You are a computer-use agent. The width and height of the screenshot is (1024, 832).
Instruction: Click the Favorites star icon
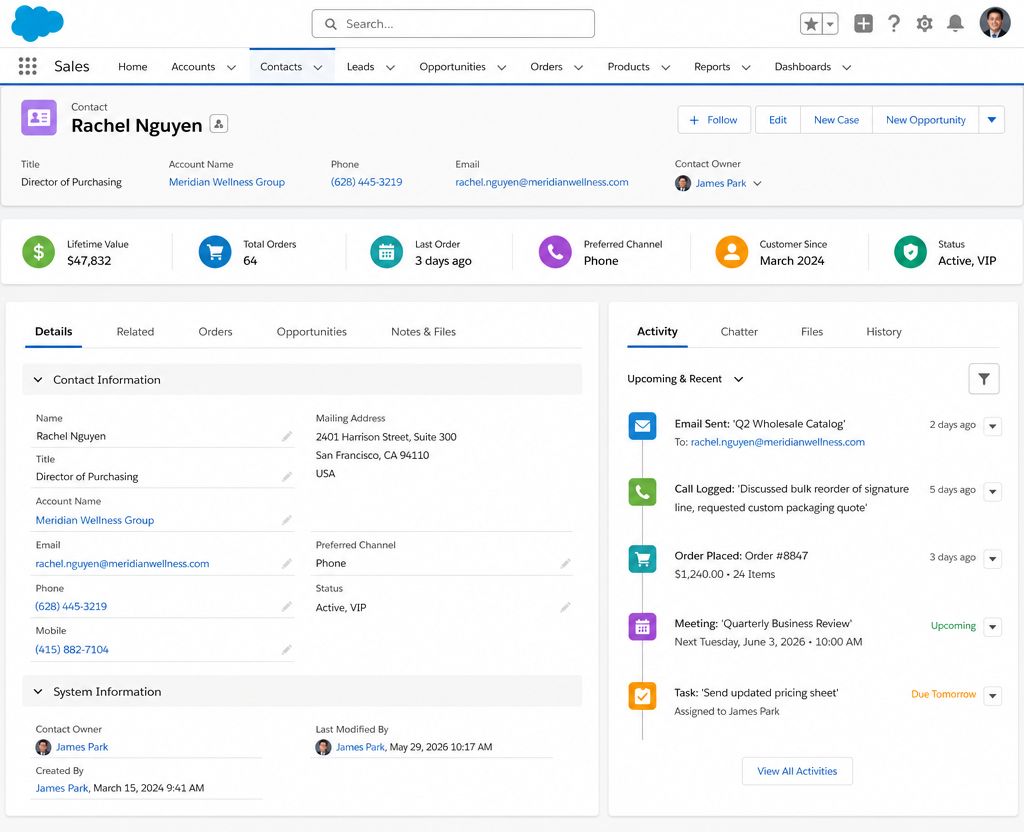click(811, 24)
